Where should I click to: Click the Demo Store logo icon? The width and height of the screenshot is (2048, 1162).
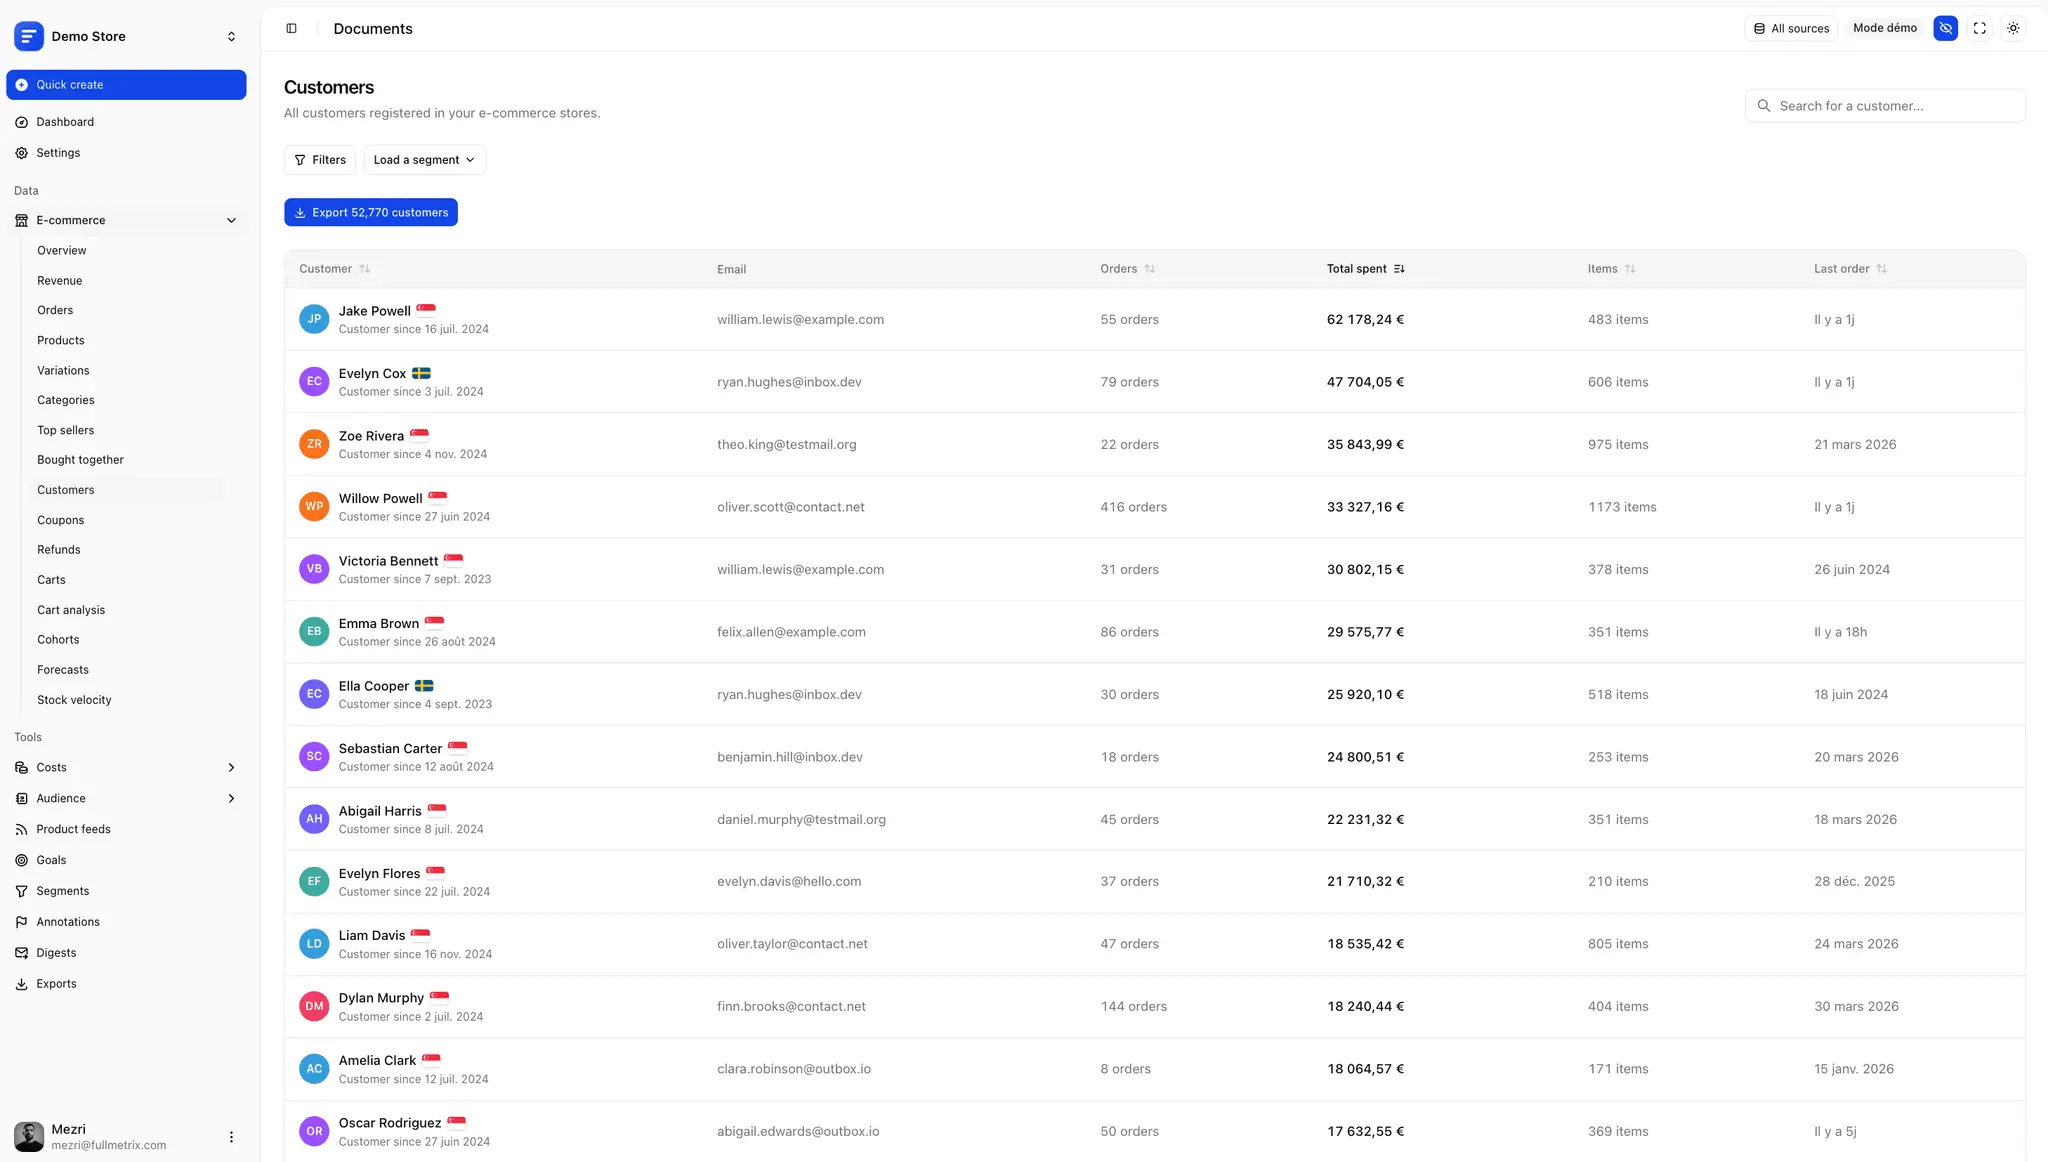click(29, 36)
